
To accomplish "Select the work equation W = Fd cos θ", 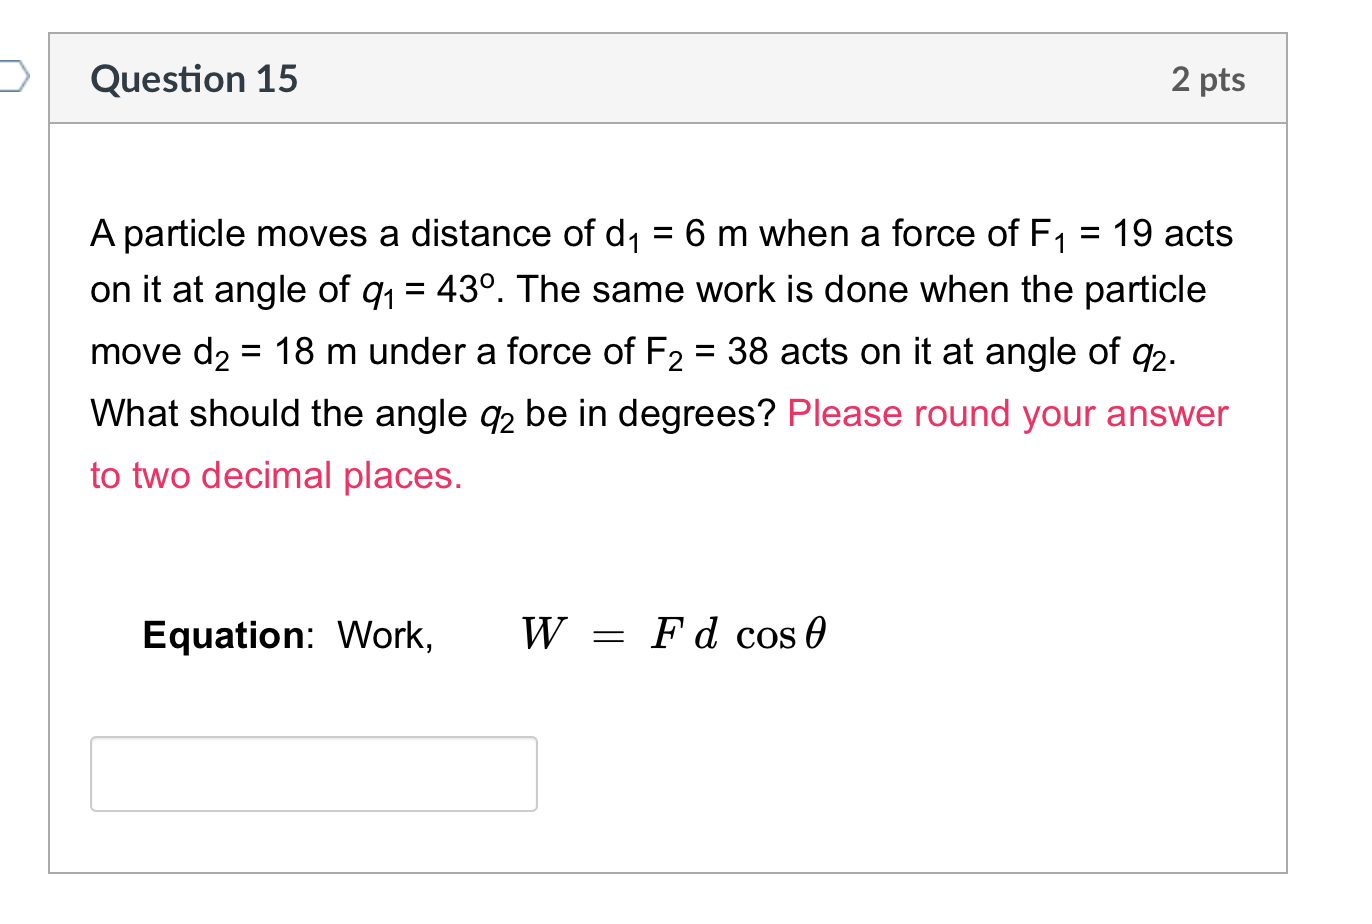I will point(672,633).
